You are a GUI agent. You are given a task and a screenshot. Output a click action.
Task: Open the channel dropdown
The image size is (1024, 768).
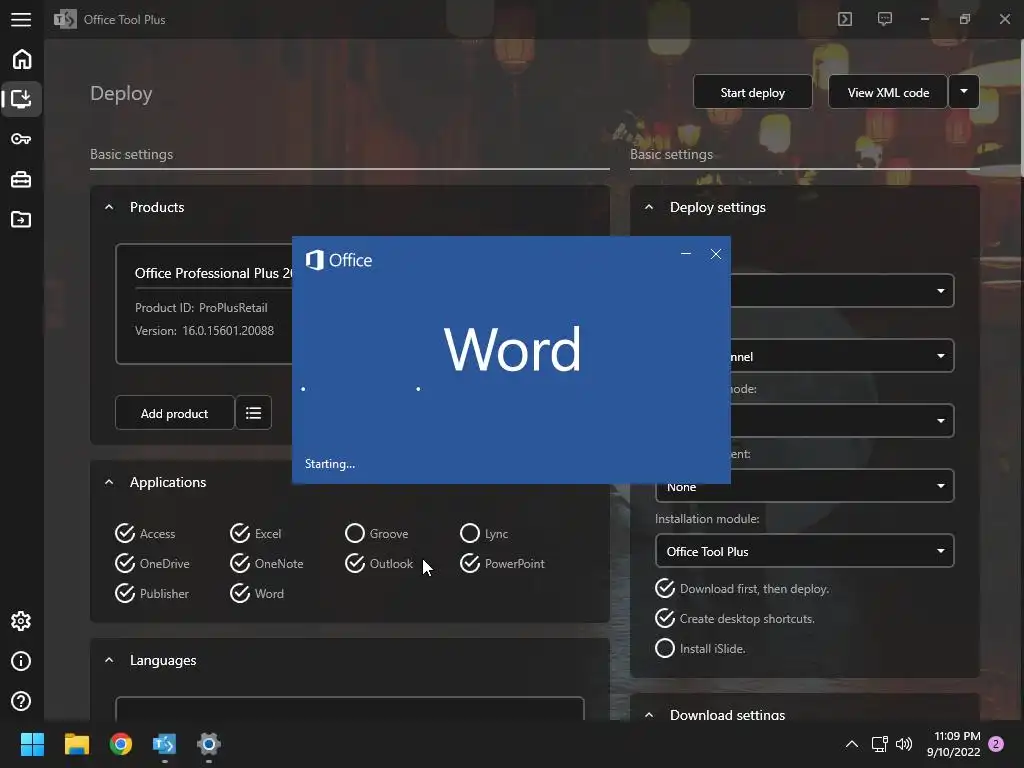842,356
